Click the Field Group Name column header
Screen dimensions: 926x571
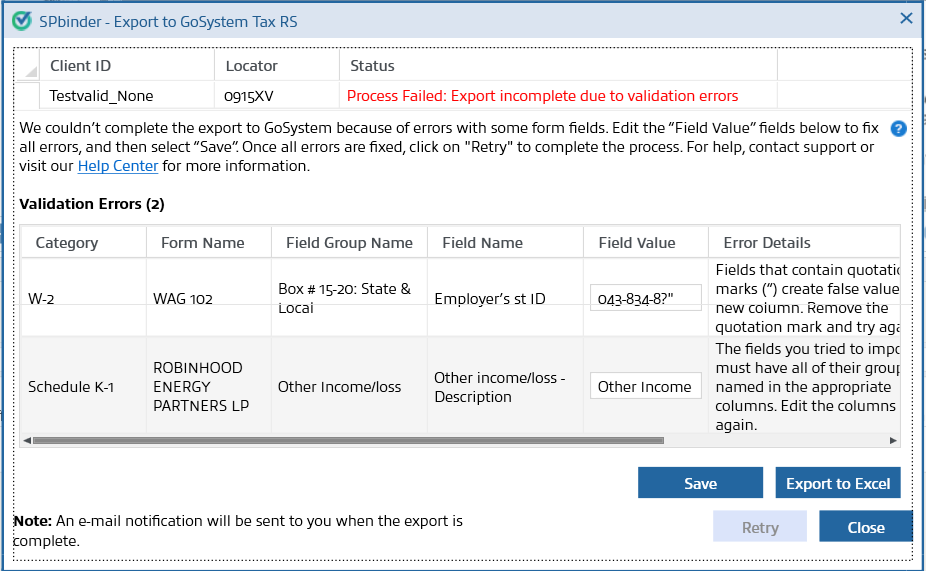coord(349,242)
